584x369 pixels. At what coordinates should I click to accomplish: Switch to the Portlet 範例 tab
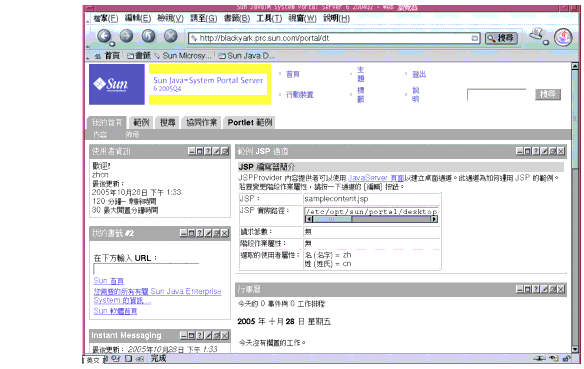[250, 123]
